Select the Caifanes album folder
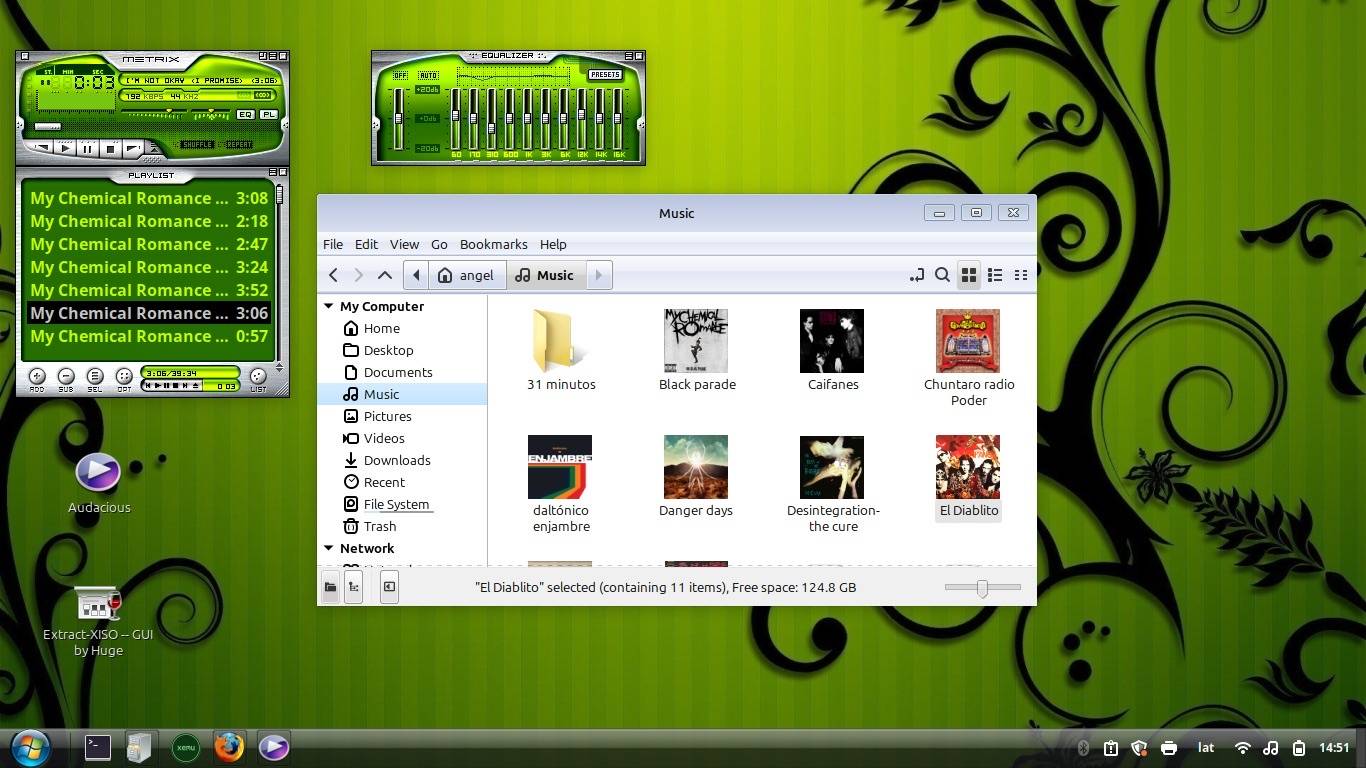1366x768 pixels. 833,350
